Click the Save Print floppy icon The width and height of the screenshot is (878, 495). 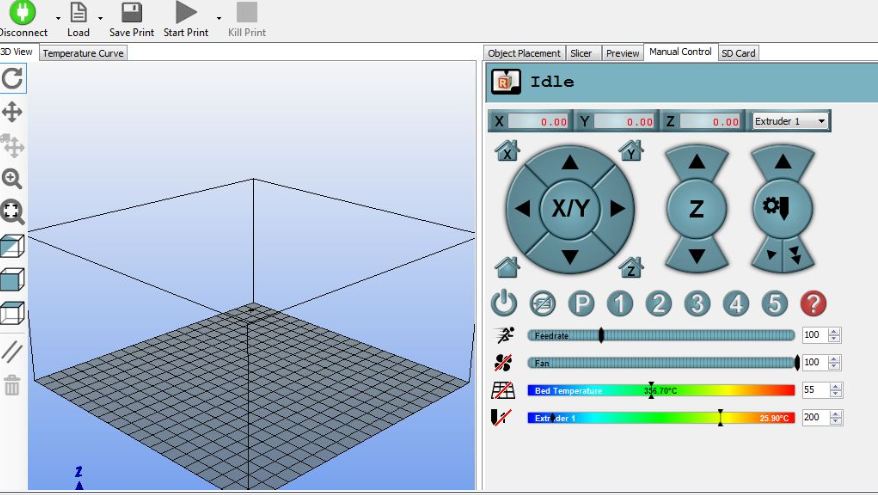[x=132, y=12]
